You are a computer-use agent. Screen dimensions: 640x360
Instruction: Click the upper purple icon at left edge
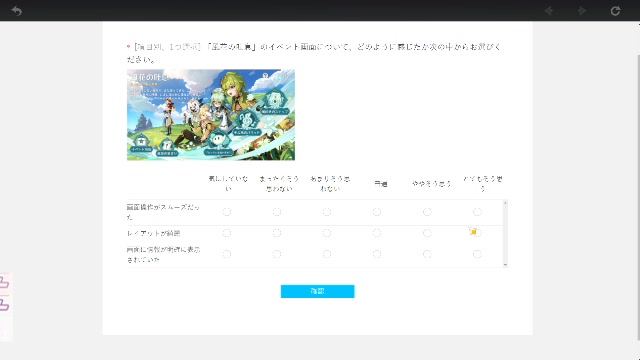4,282
